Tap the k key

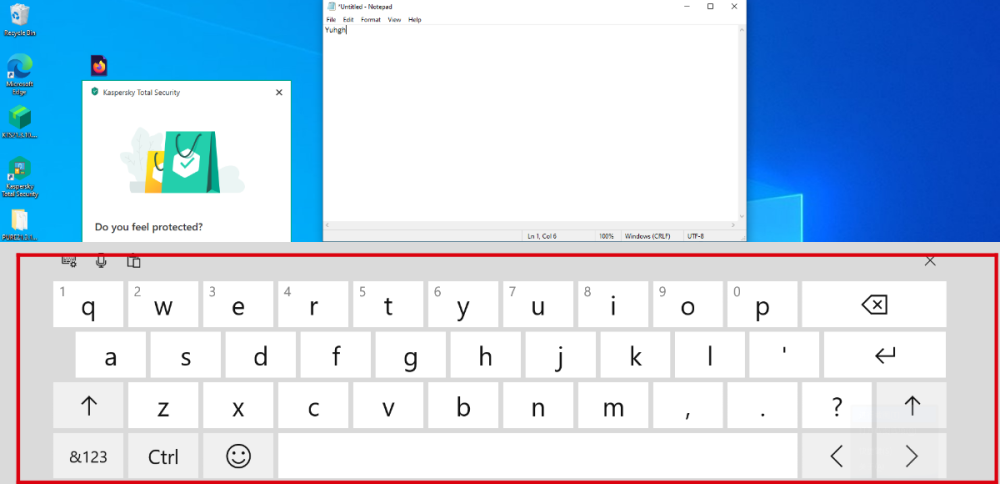pyautogui.click(x=635, y=355)
